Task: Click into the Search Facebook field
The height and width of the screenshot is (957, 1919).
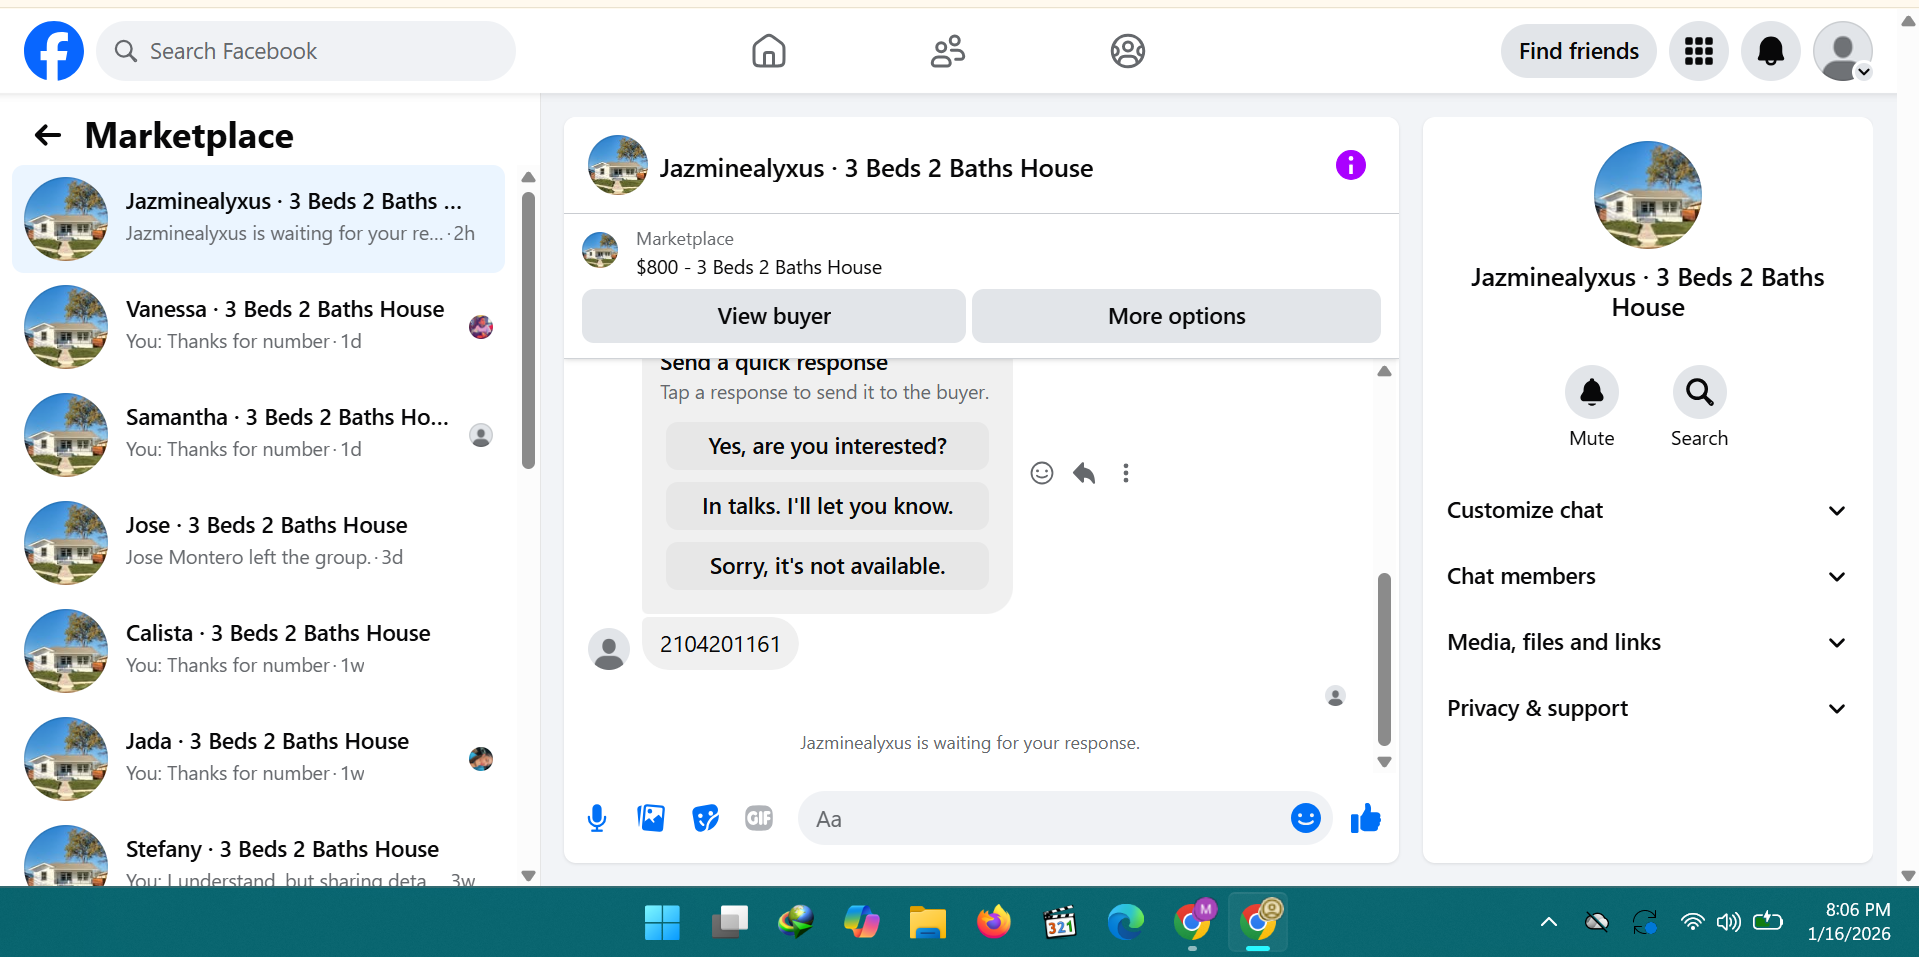Action: coord(306,51)
